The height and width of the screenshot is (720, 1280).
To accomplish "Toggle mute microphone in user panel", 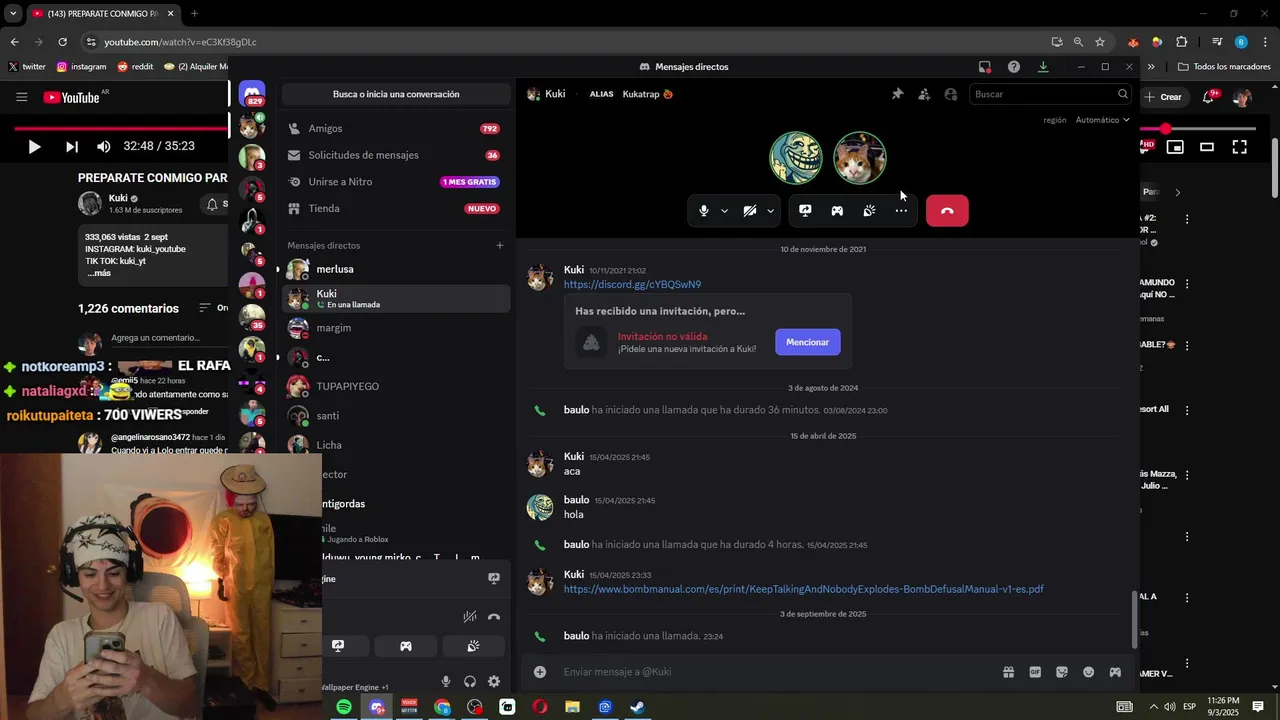I will pyautogui.click(x=446, y=682).
